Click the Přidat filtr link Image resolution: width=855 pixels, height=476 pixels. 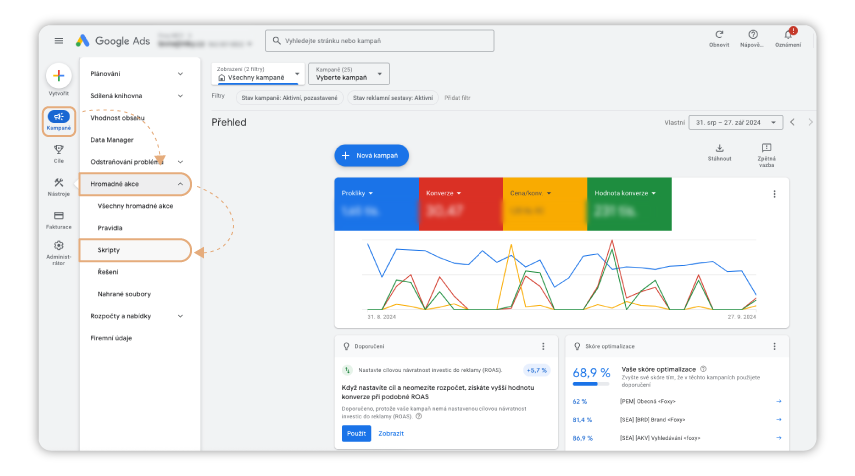(457, 98)
